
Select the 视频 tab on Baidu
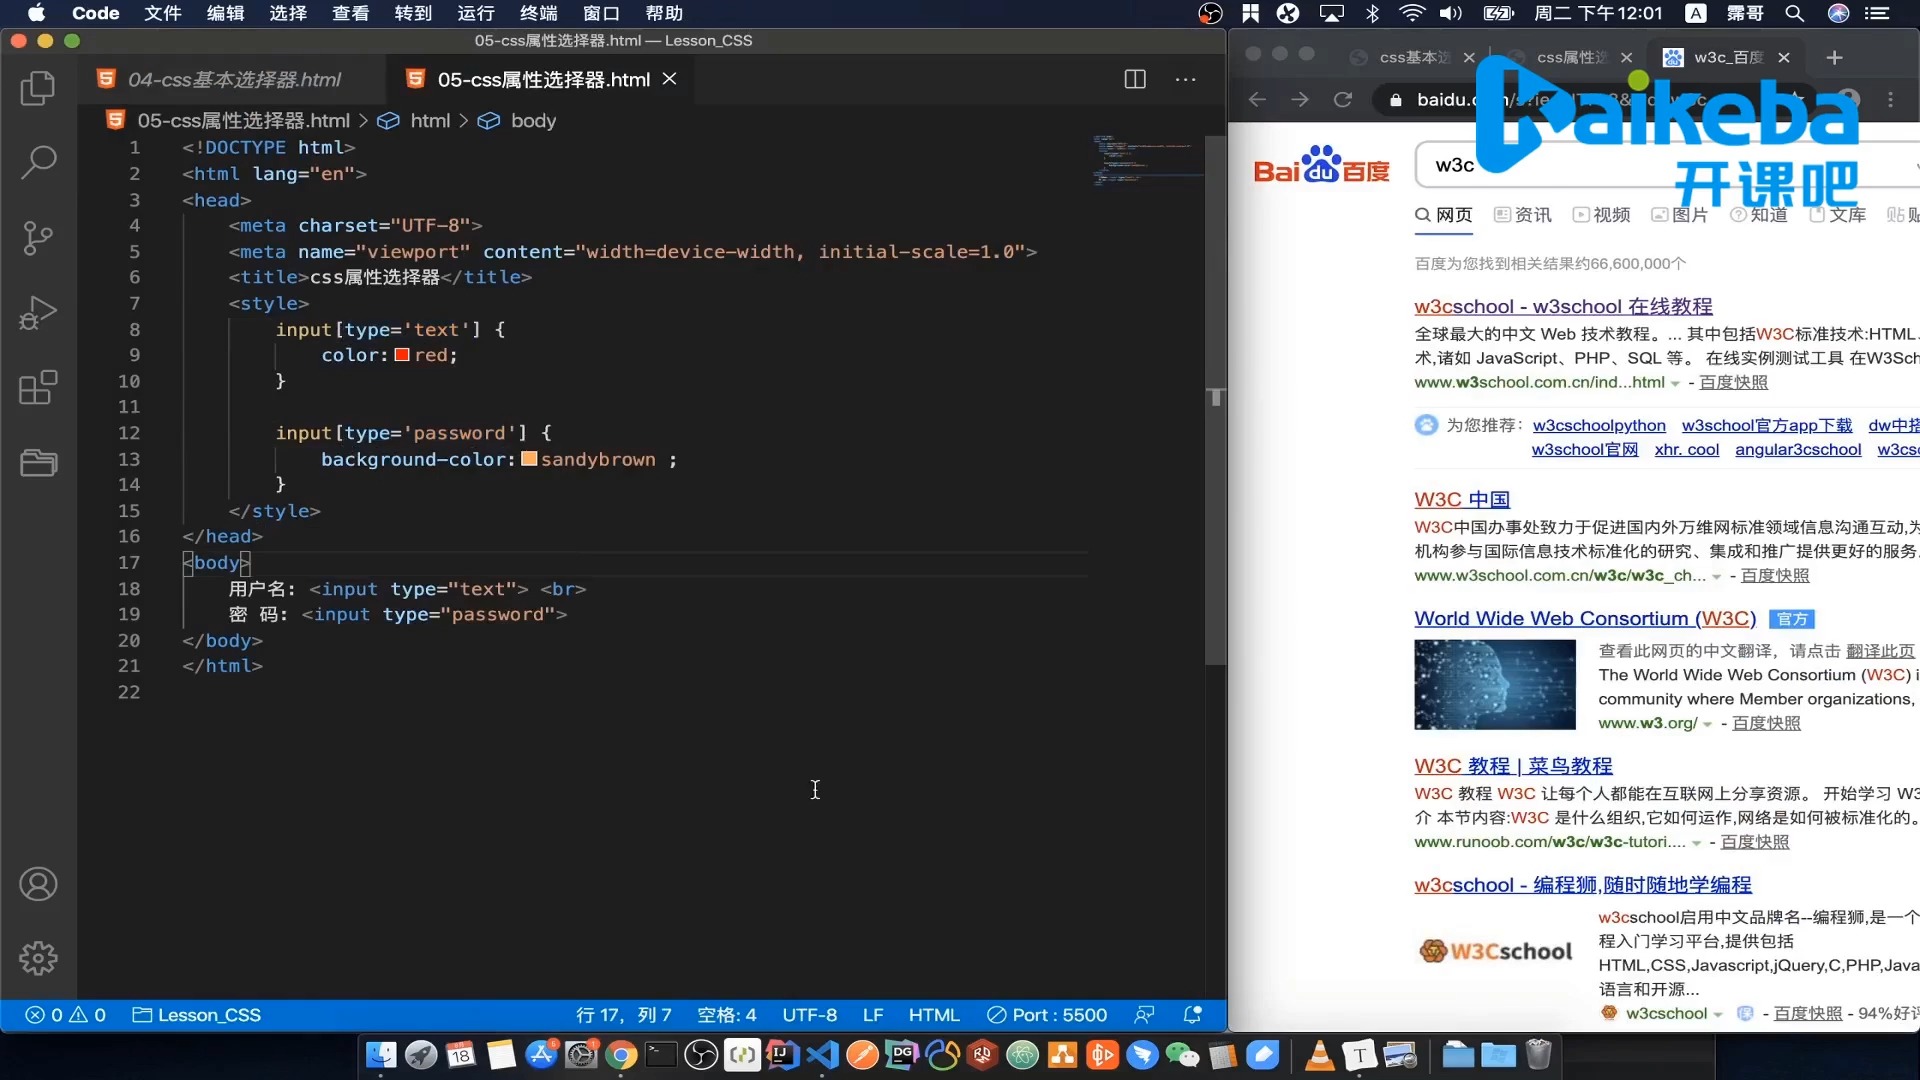tap(1601, 215)
